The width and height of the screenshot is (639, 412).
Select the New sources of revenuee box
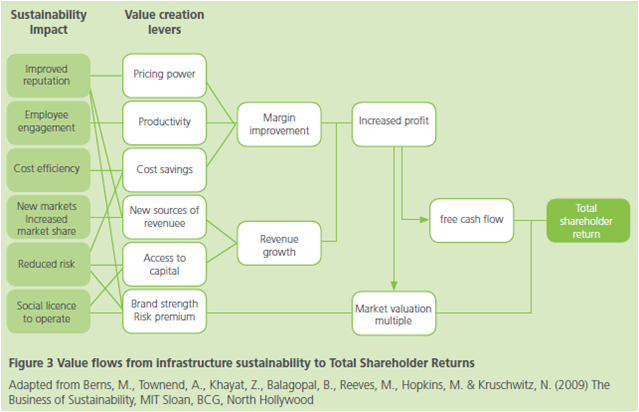(164, 215)
